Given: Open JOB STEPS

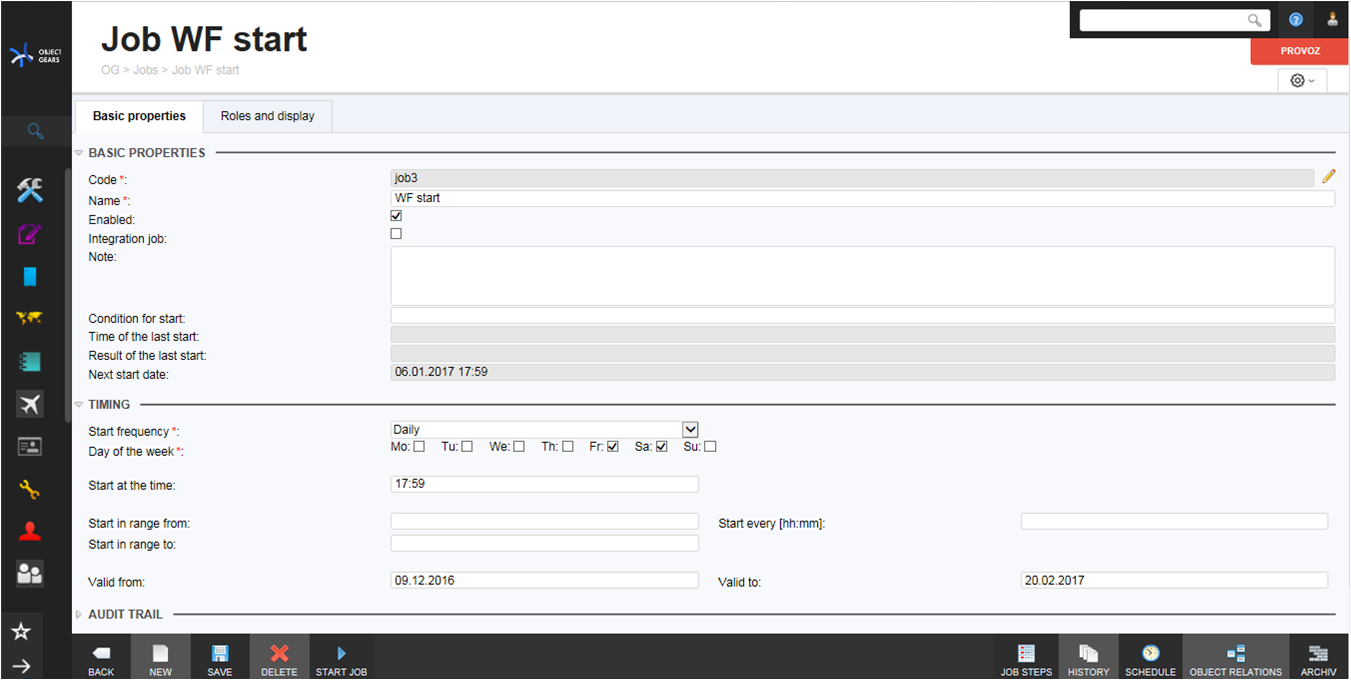Looking at the screenshot, I should [1026, 658].
